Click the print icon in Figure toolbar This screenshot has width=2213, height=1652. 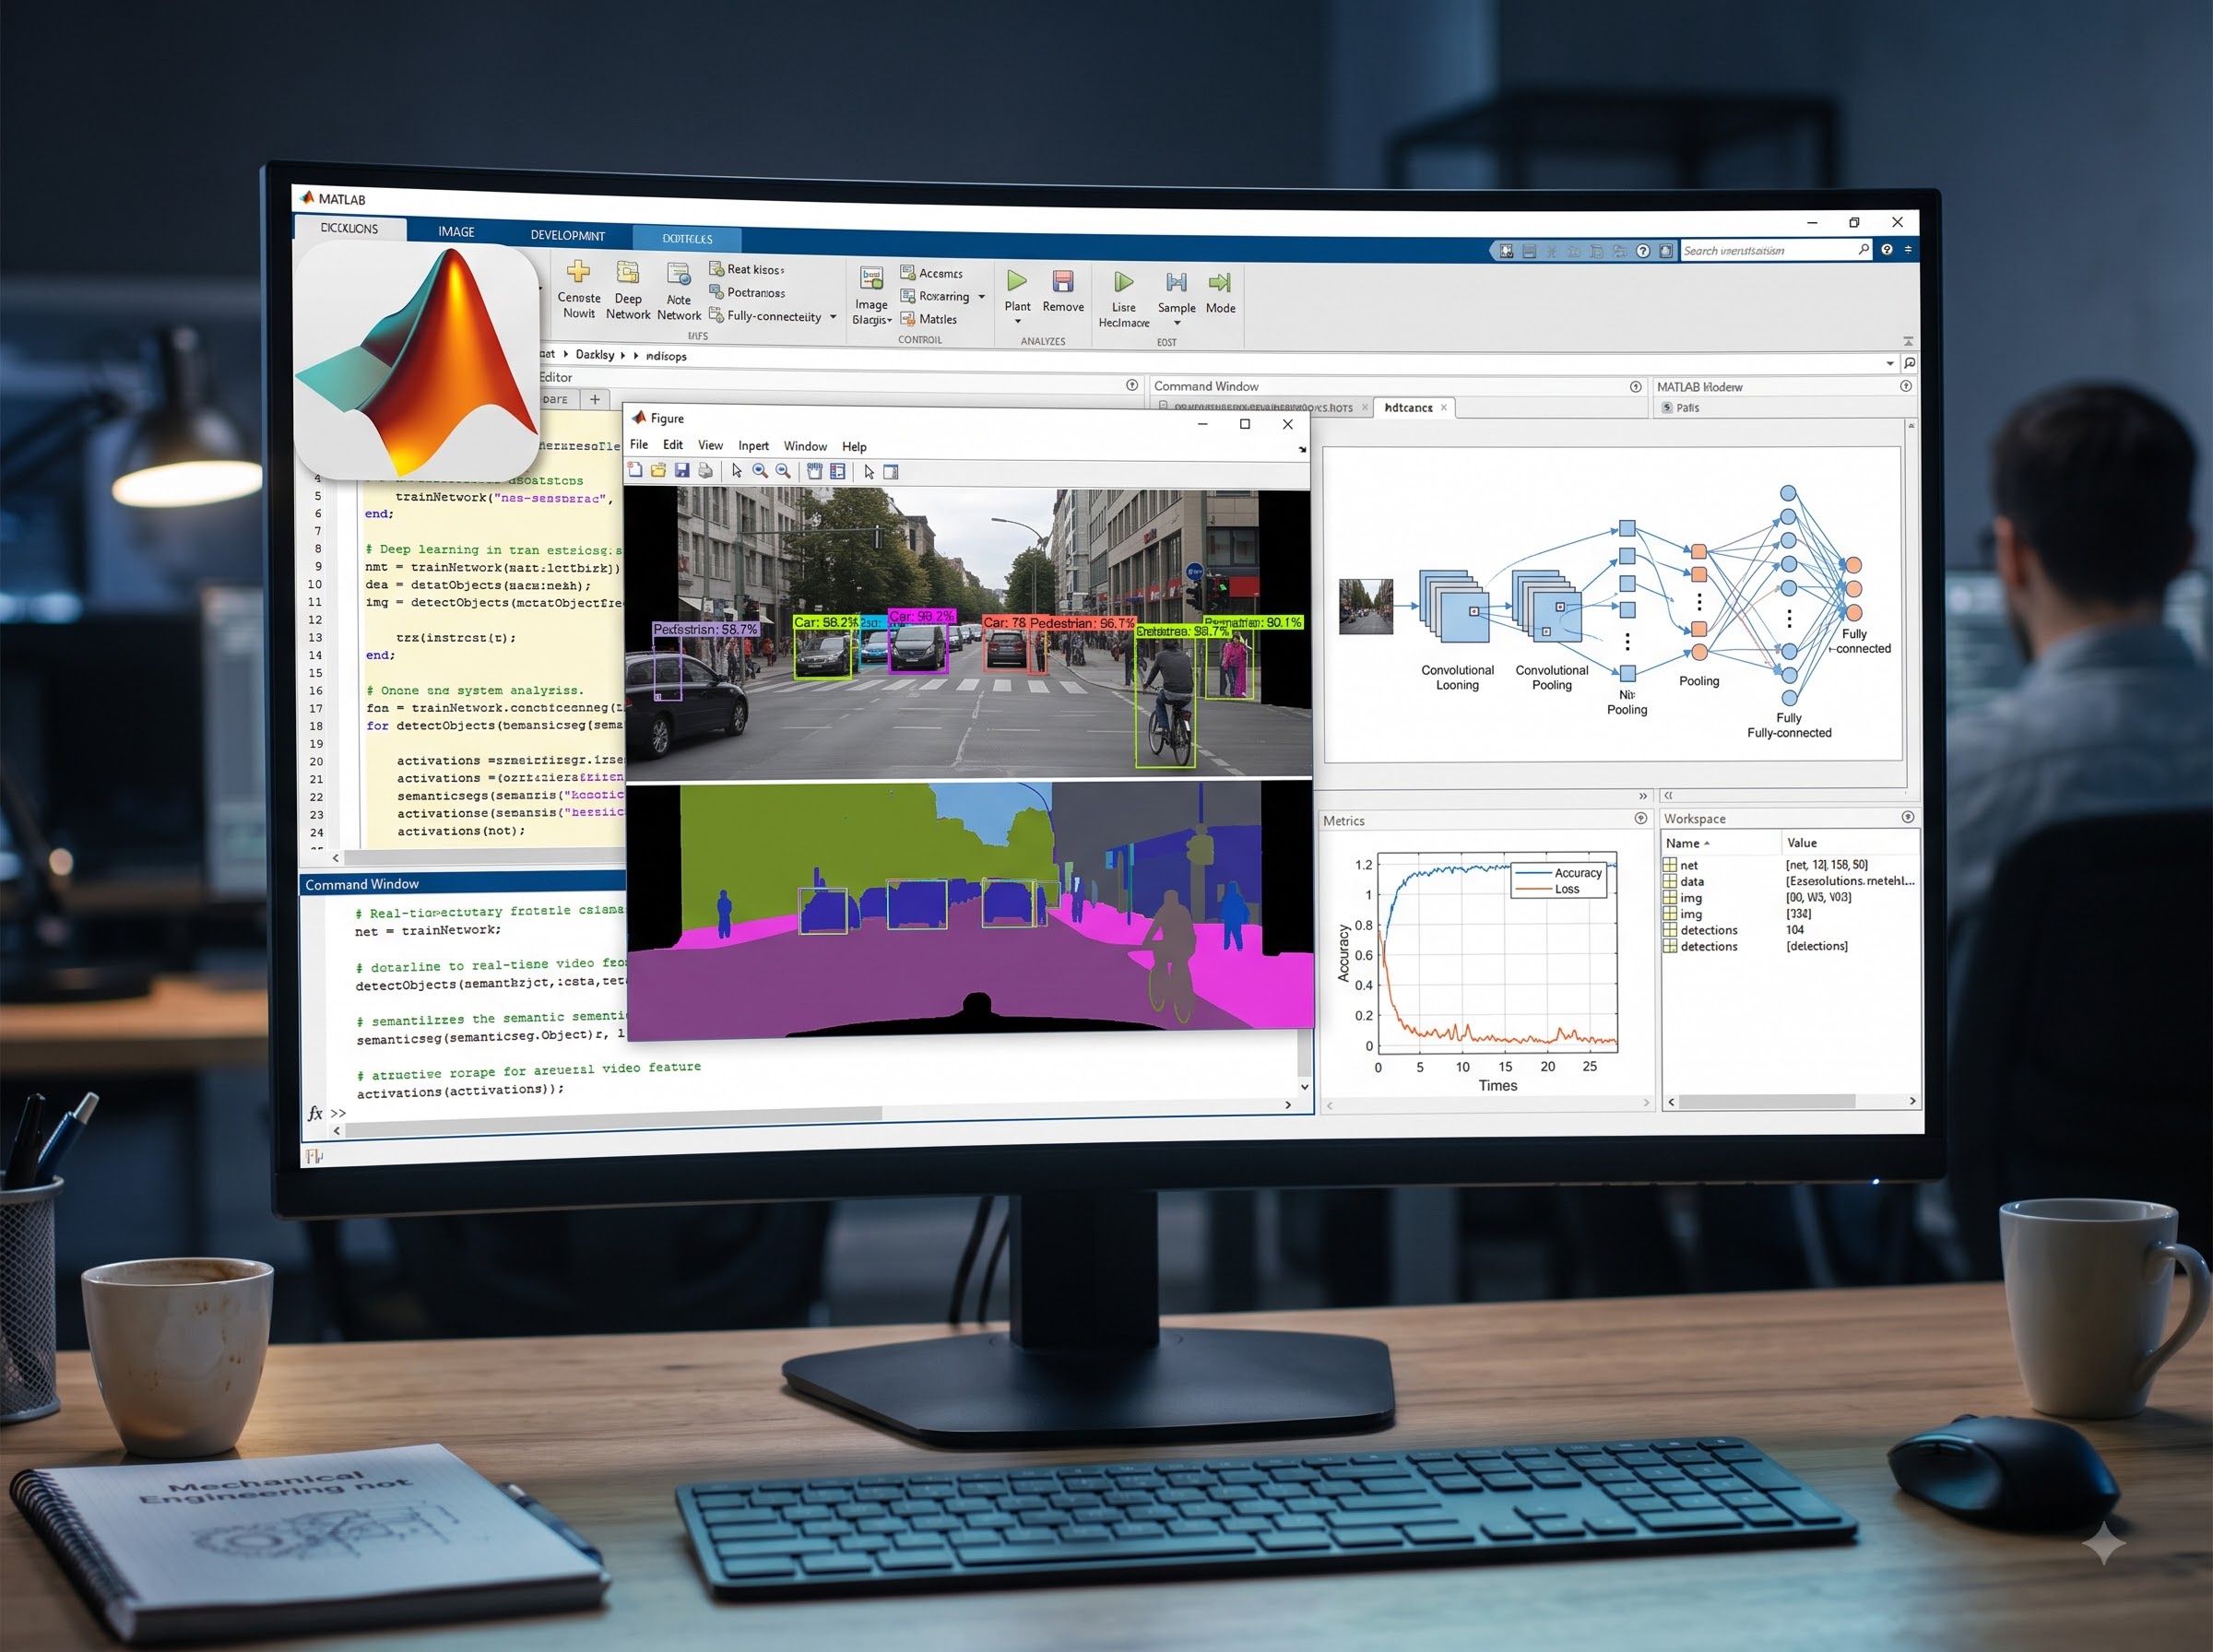click(705, 471)
